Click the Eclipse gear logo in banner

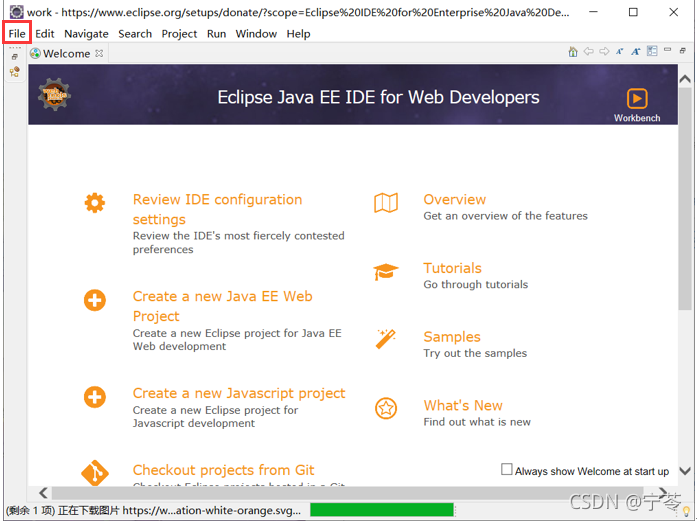pos(54,94)
